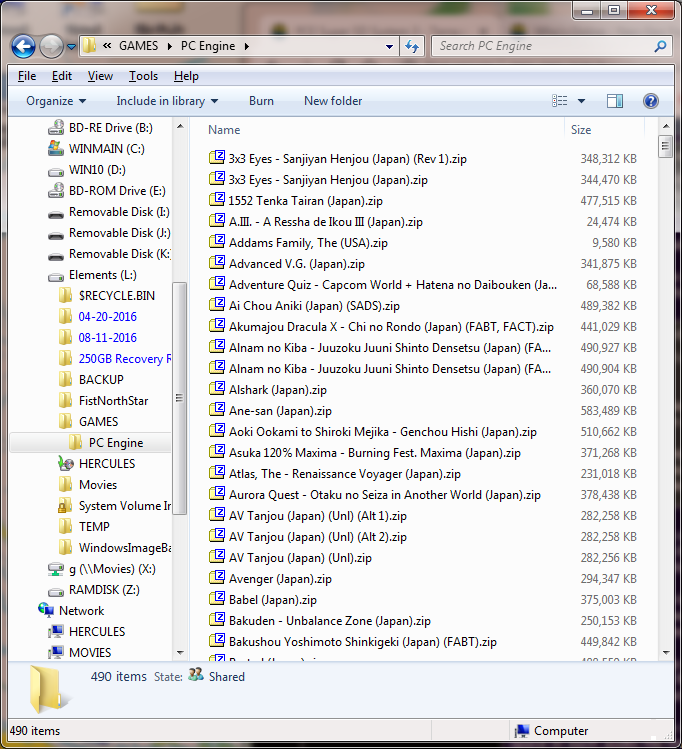The image size is (682, 749).
Task: Expand the arrow after PC Engine breadcrumb
Action: point(246,46)
